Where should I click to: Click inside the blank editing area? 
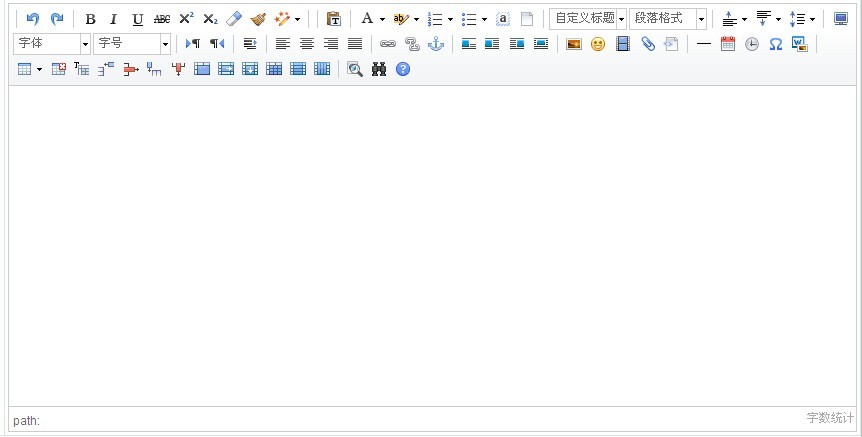(x=432, y=246)
